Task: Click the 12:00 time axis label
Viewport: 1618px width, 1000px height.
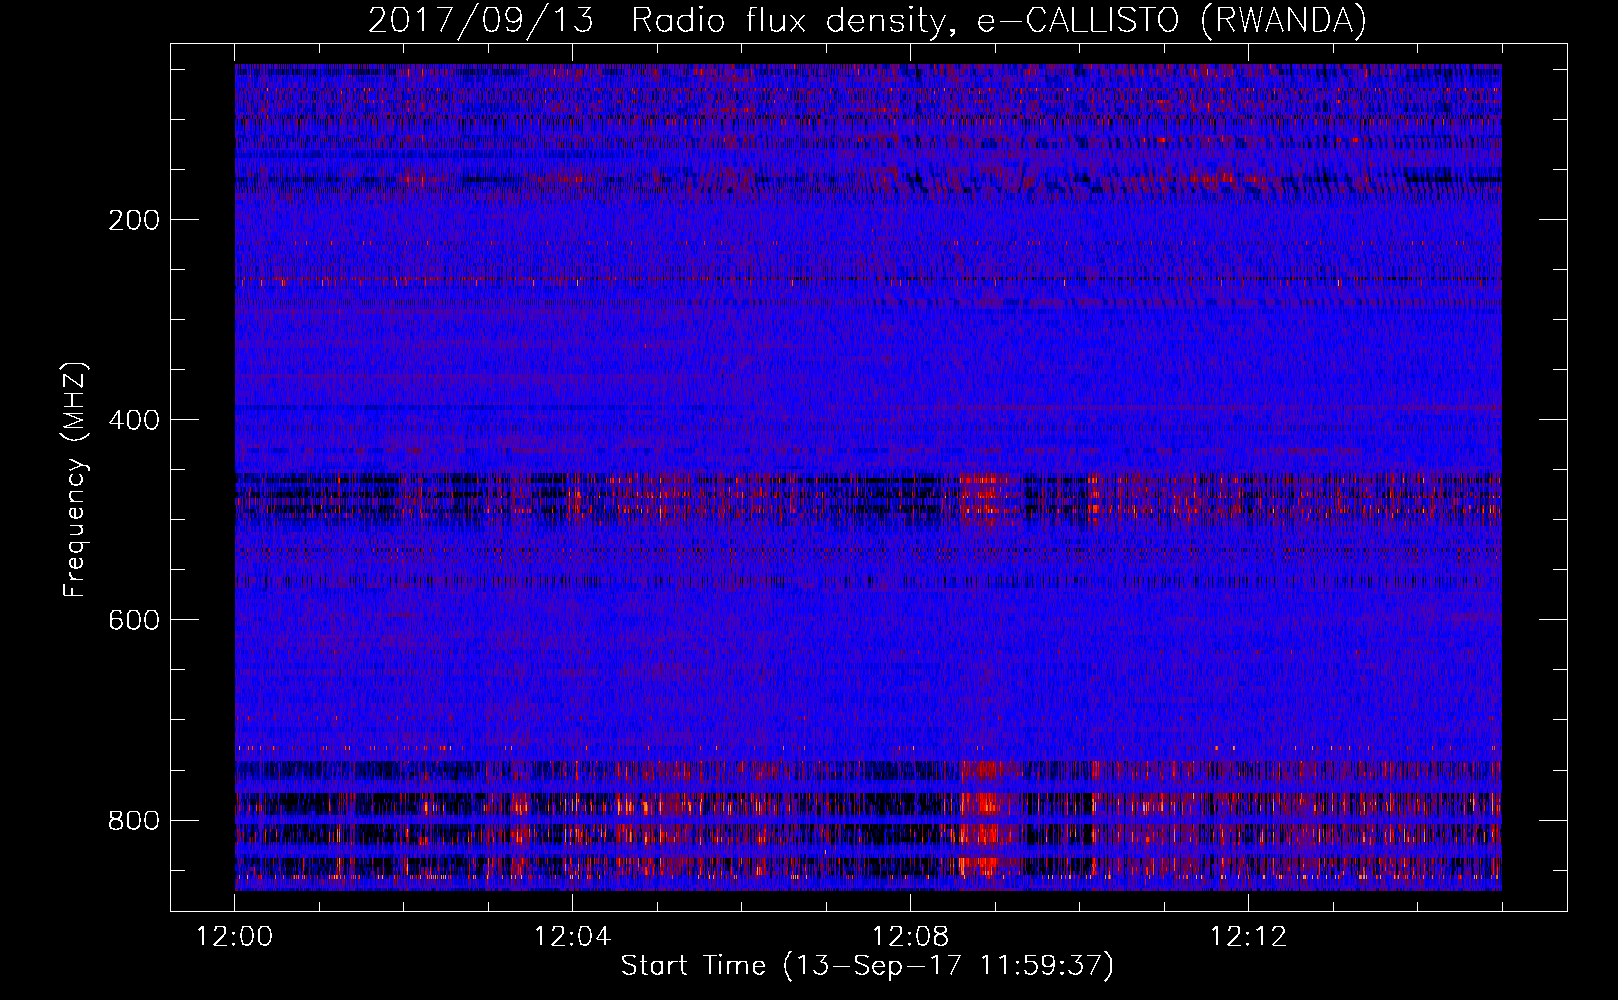Action: pyautogui.click(x=235, y=937)
